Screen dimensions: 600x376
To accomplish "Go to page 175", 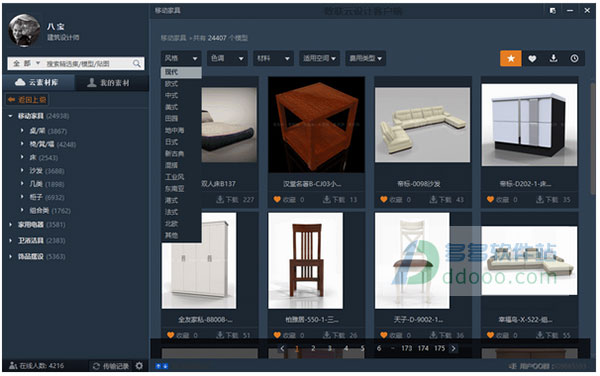I will (x=439, y=348).
